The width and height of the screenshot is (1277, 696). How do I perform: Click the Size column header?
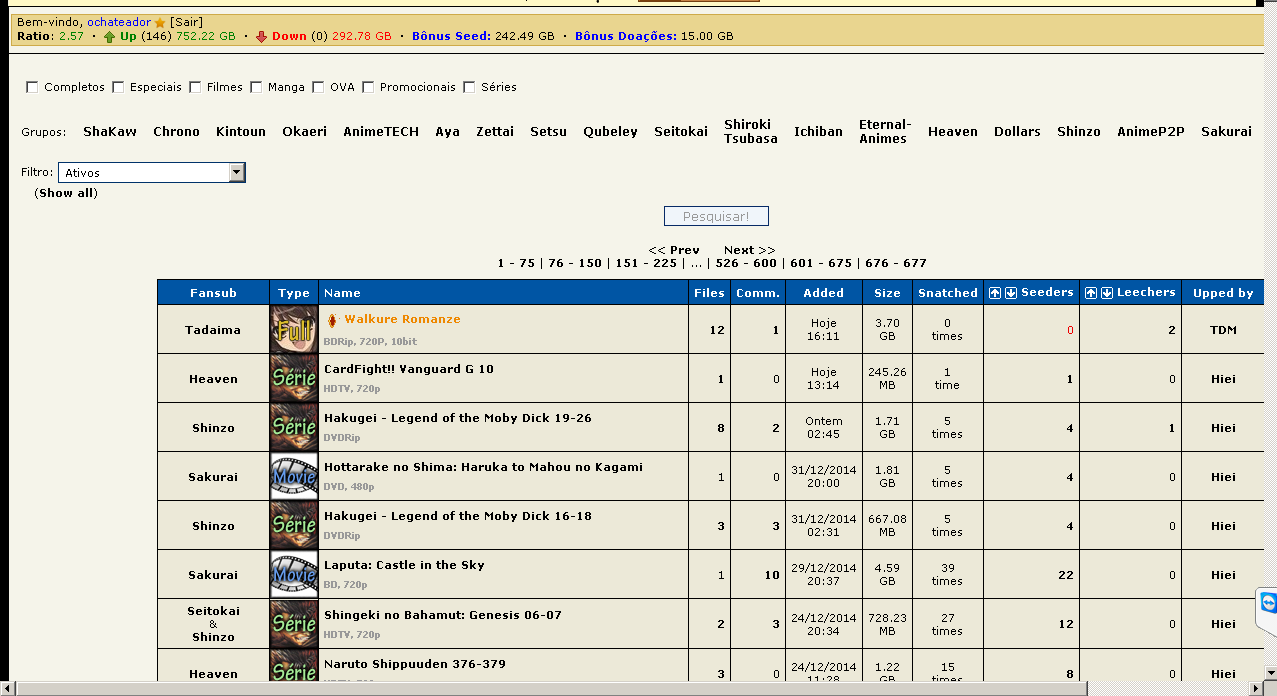click(887, 293)
